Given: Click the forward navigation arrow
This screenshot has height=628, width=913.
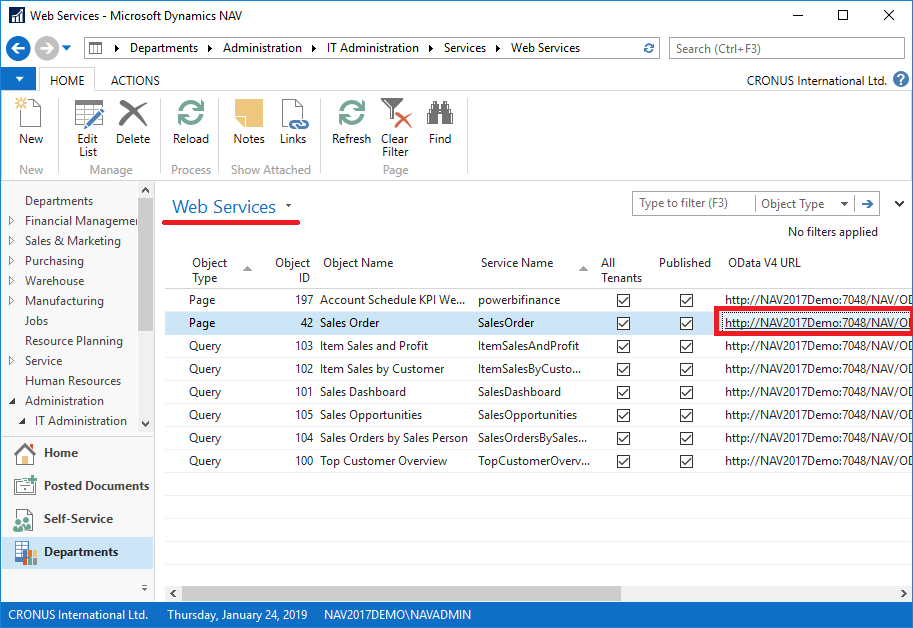Looking at the screenshot, I should click(x=47, y=48).
